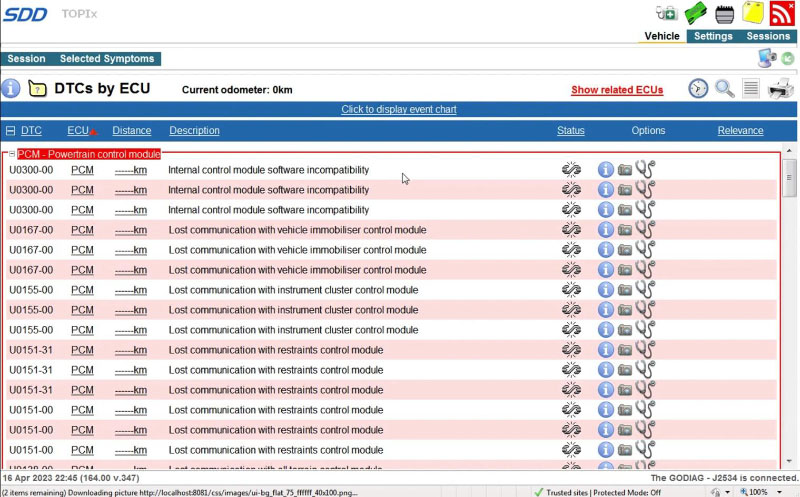Click the scrollbar up arrow
The width and height of the screenshot is (800, 497).
[x=789, y=152]
